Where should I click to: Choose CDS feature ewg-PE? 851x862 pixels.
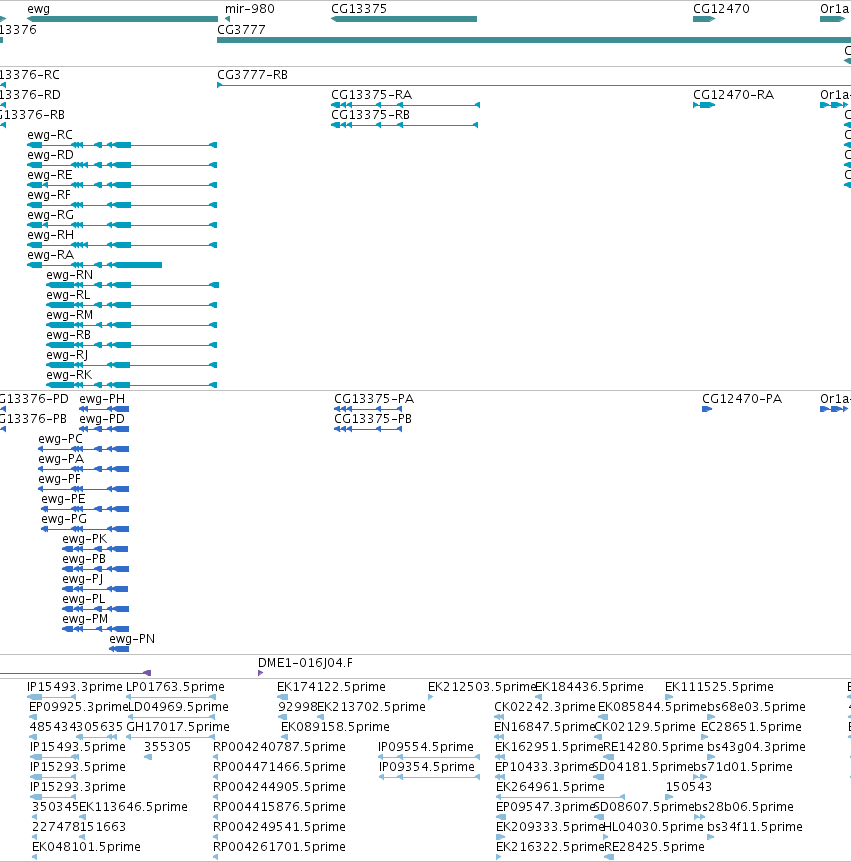click(85, 509)
